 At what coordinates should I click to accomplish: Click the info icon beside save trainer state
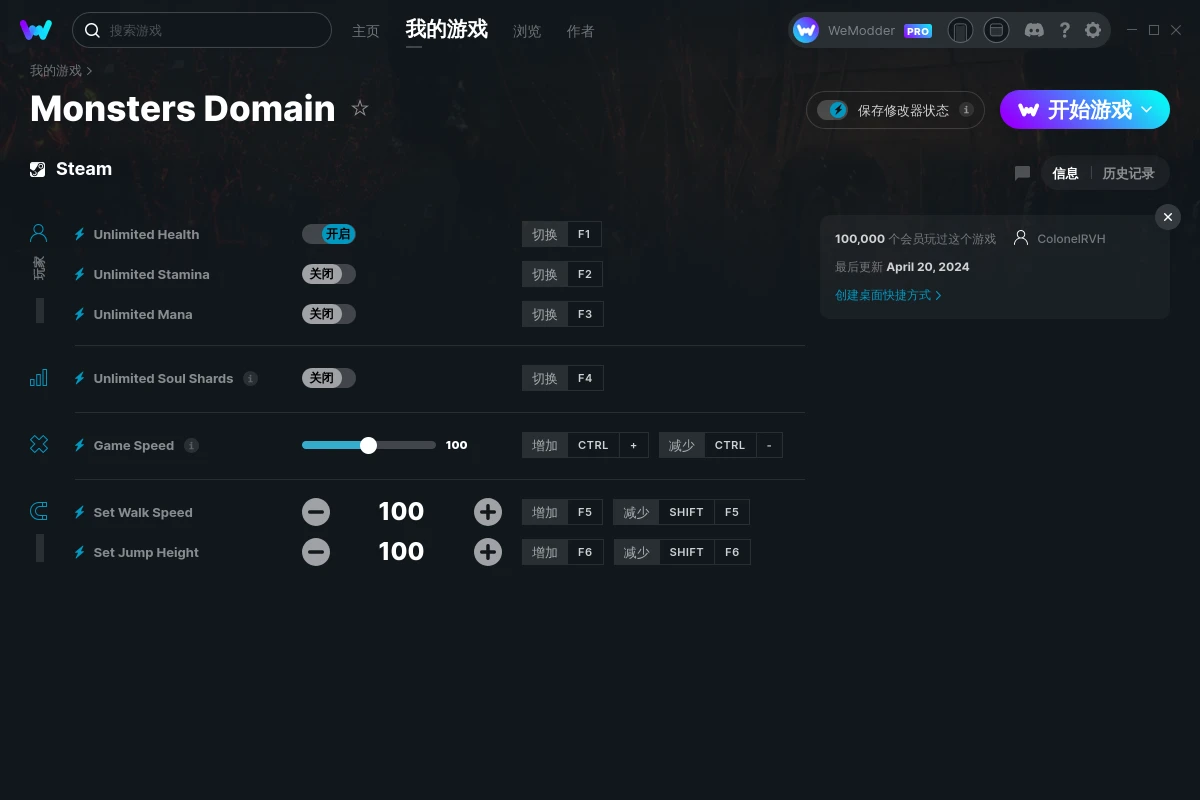pos(966,110)
